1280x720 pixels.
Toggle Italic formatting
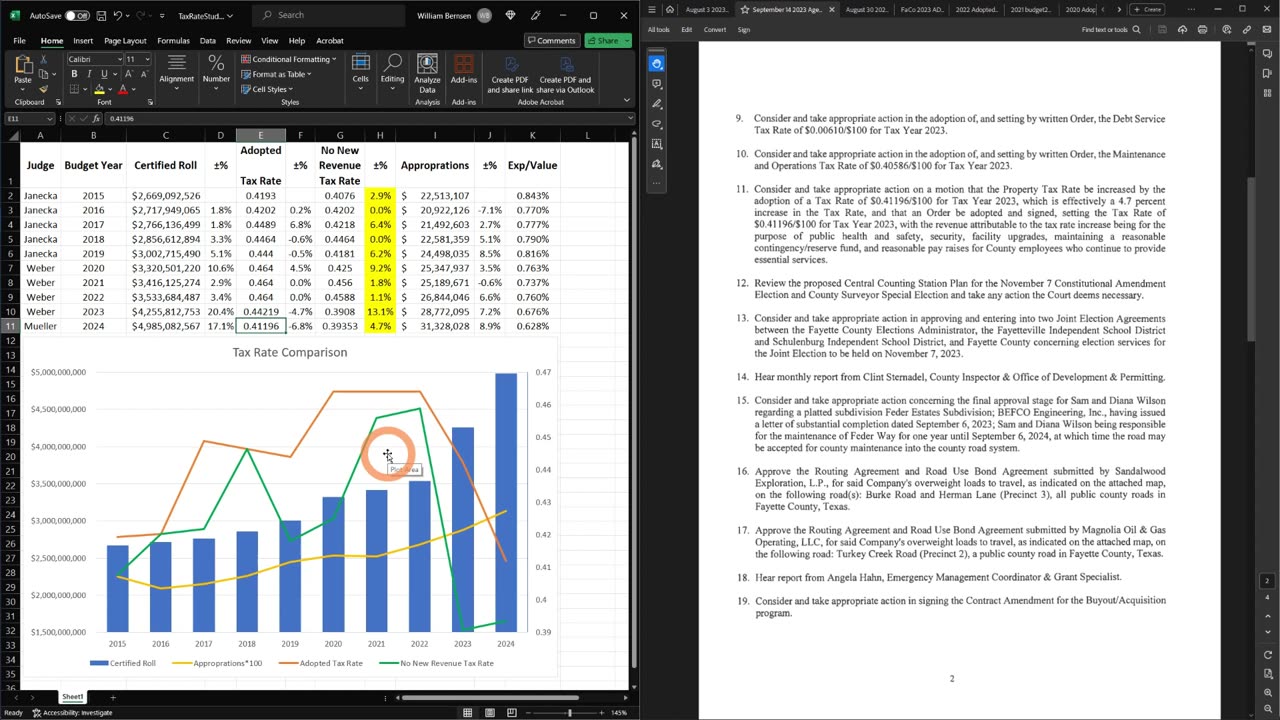tap(88, 74)
